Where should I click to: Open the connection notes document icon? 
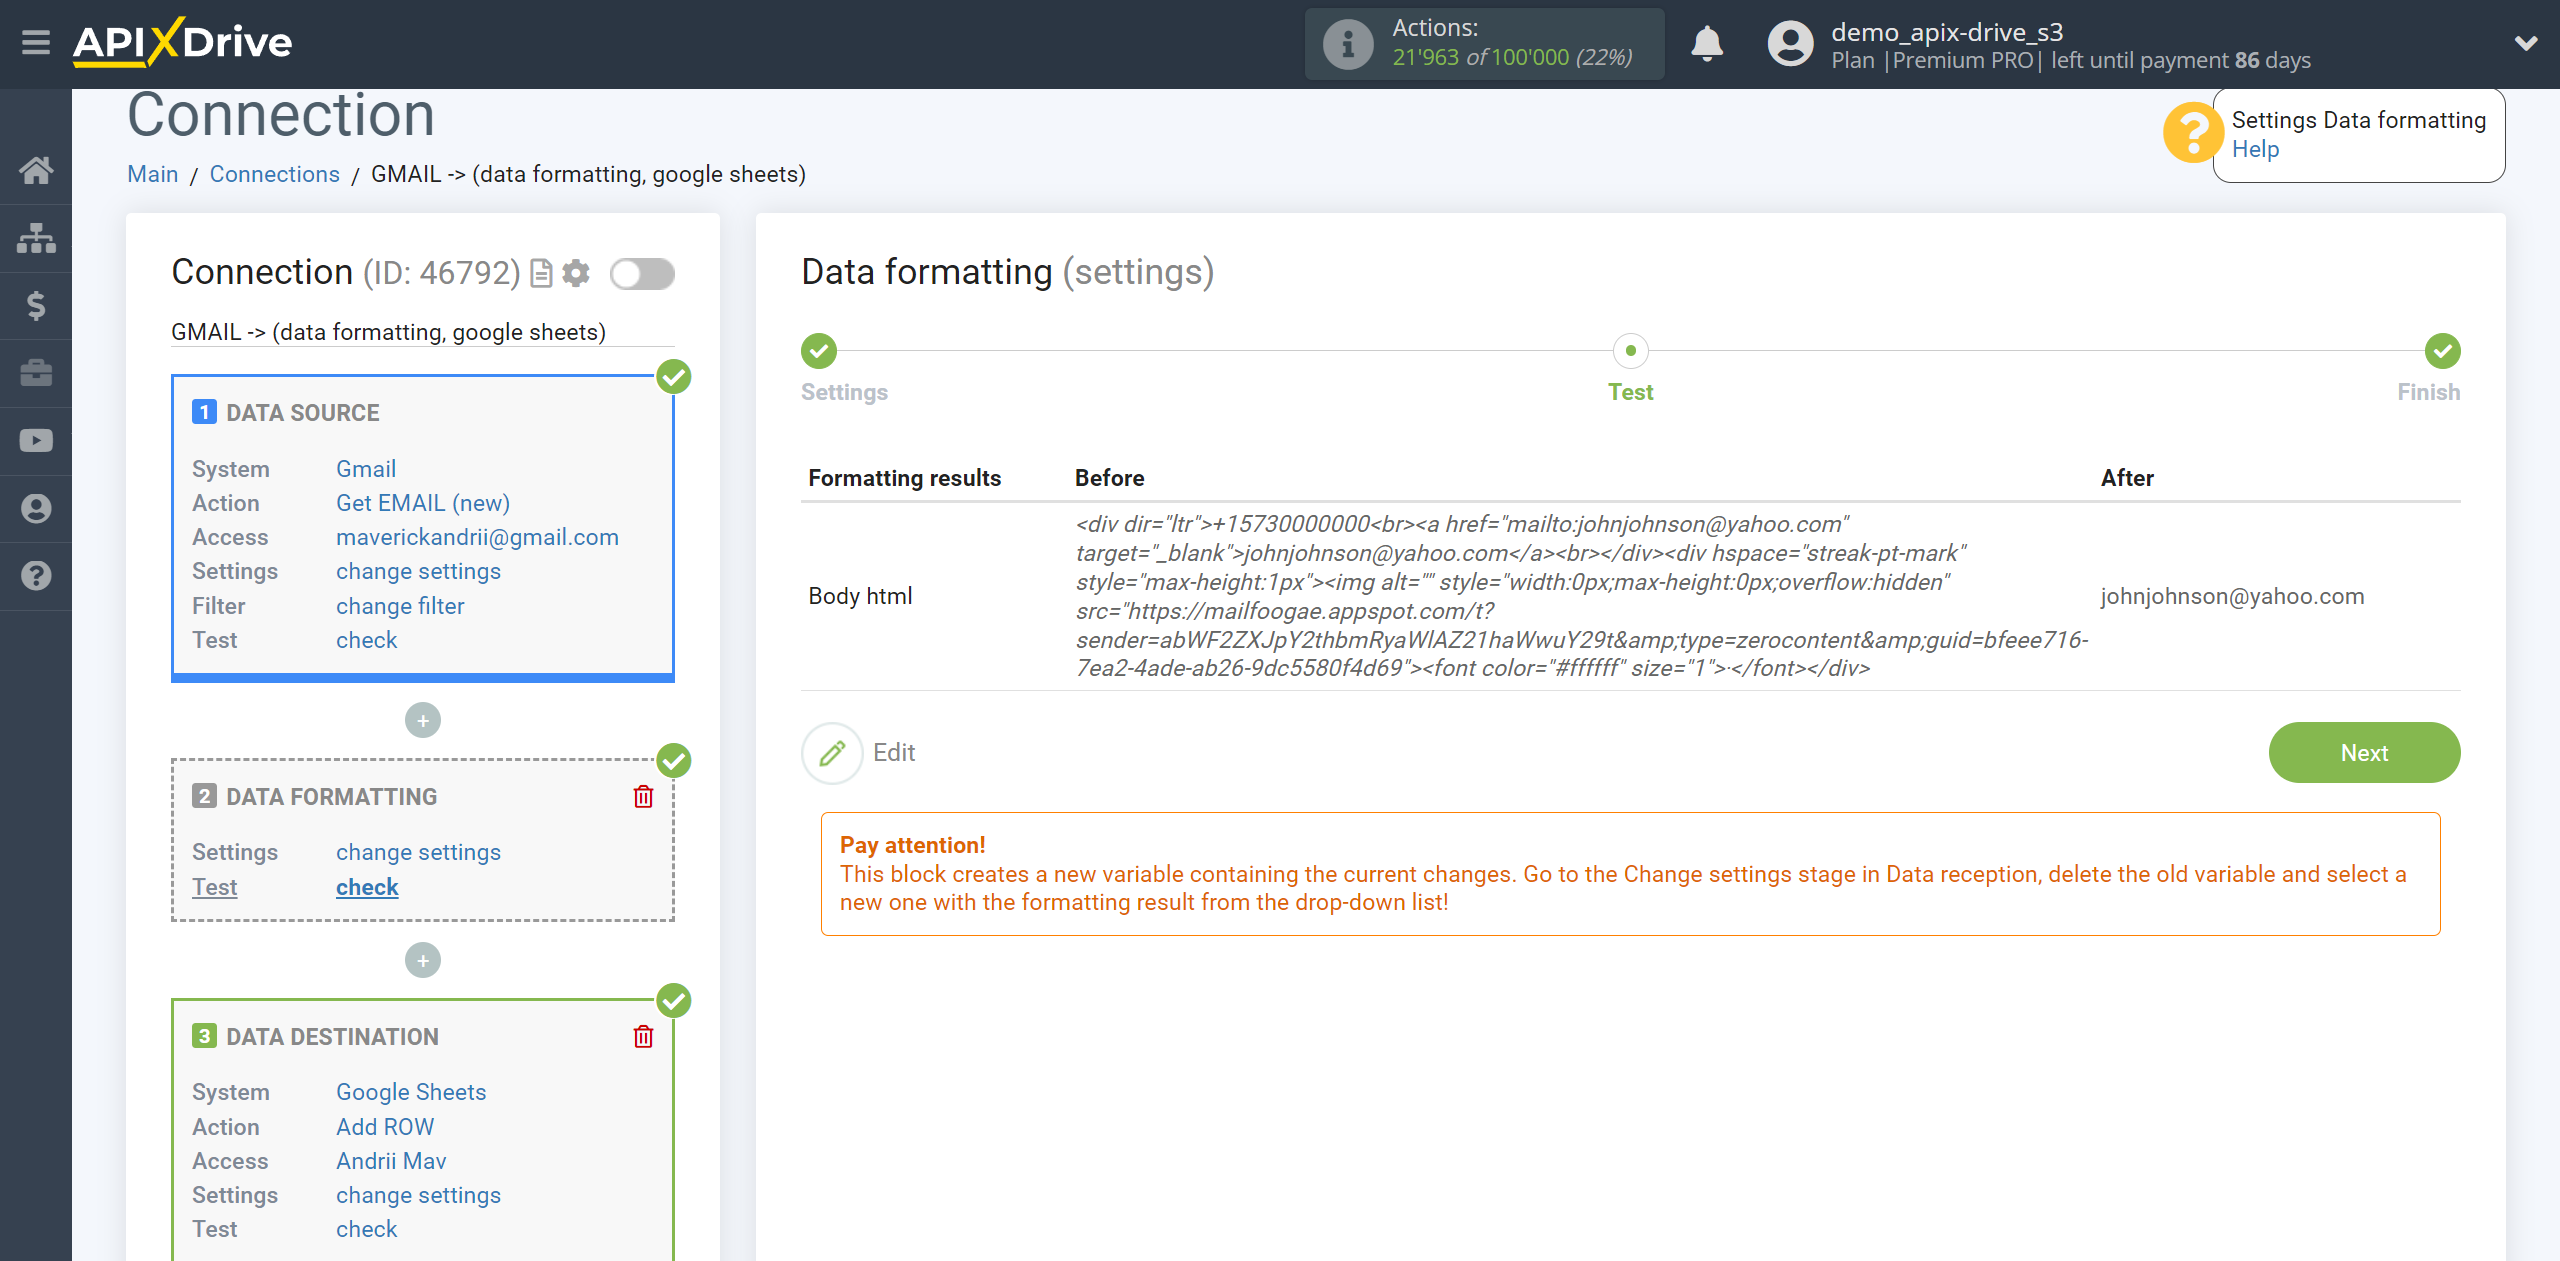[541, 273]
